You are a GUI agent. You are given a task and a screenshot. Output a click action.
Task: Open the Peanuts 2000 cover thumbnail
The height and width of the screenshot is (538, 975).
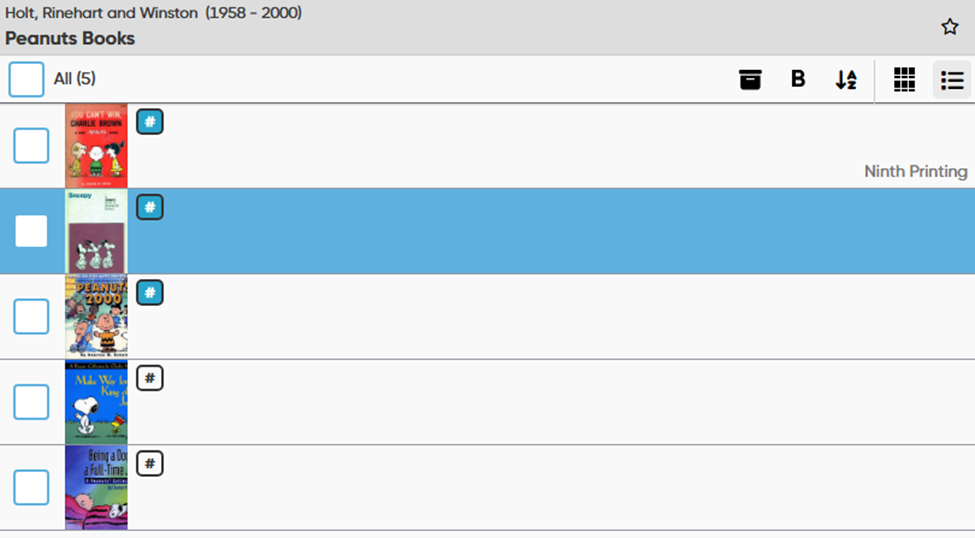96,317
